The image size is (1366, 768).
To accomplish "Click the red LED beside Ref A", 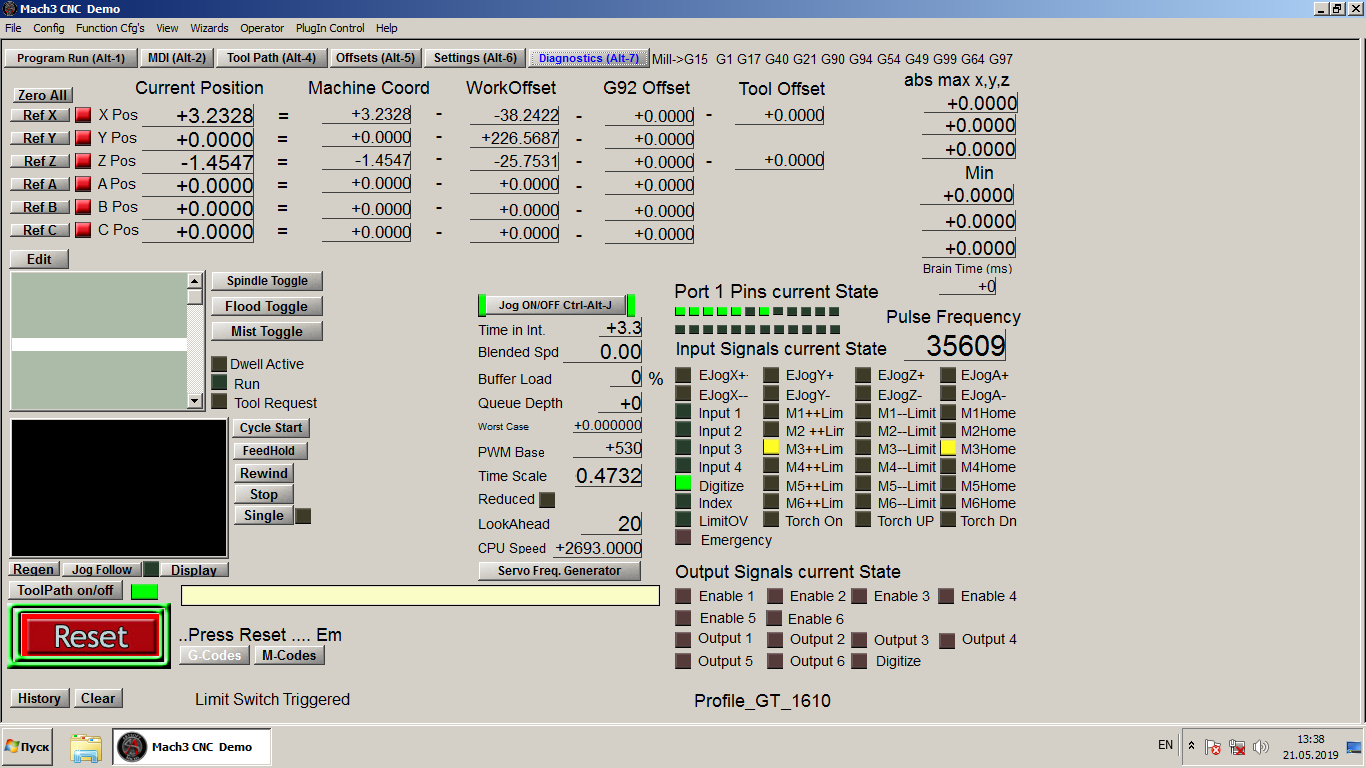I will [83, 184].
